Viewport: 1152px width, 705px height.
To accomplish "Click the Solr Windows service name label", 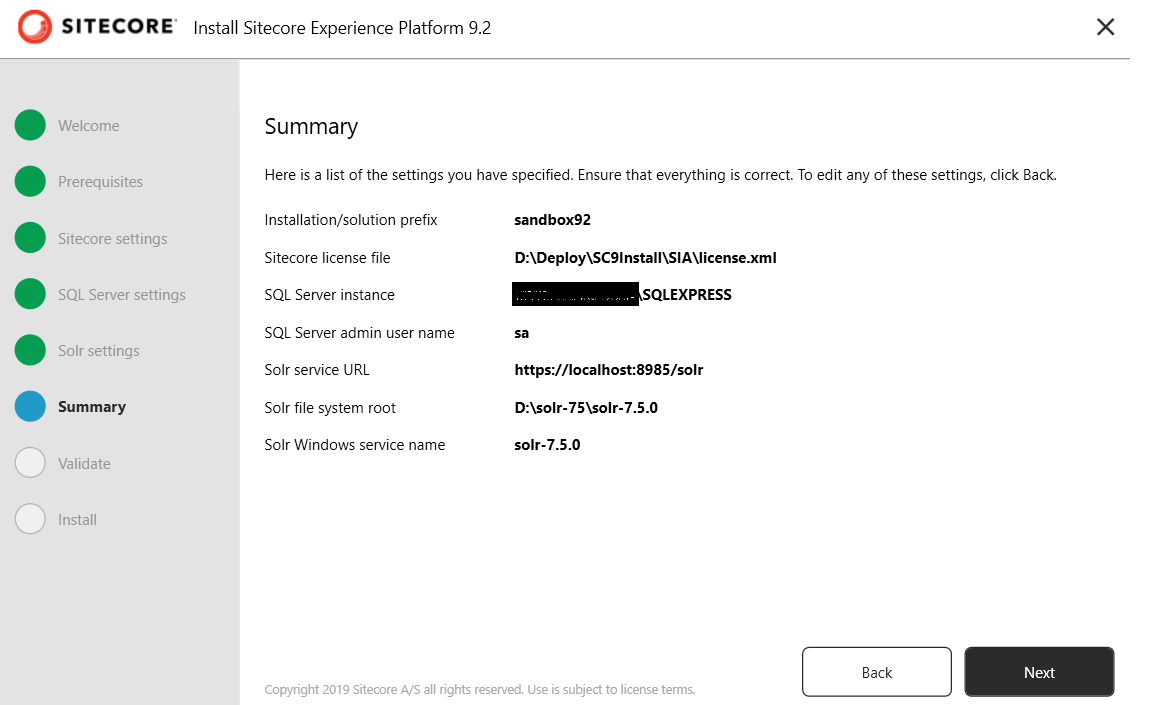I will 355,445.
